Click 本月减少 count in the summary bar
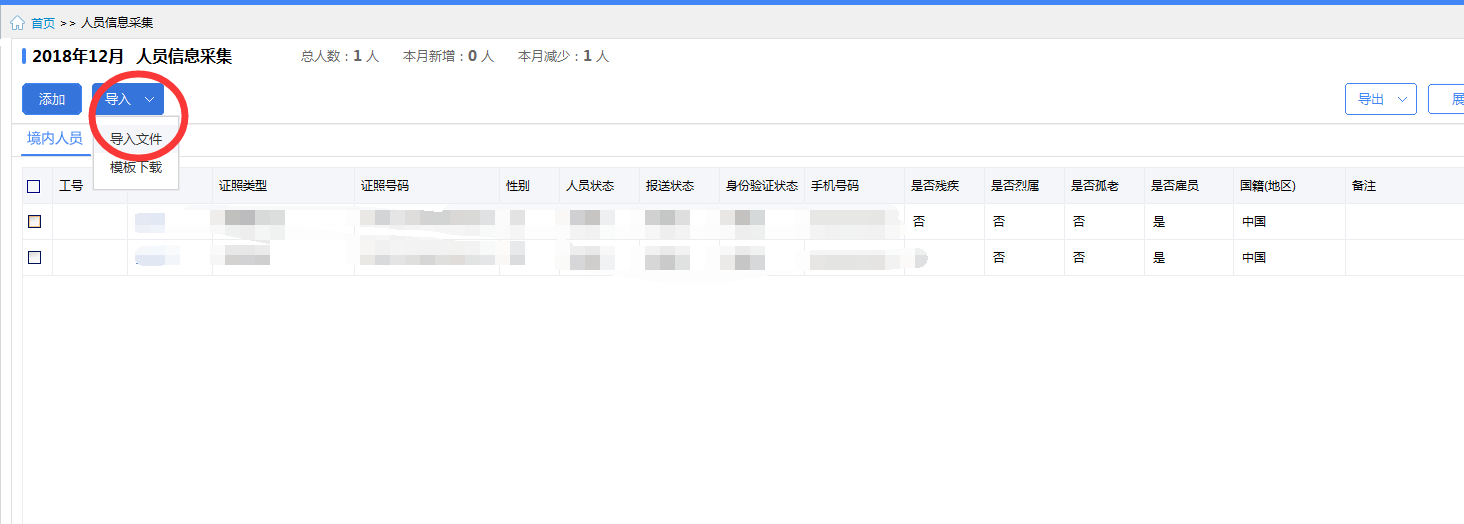1464x524 pixels. pos(563,57)
